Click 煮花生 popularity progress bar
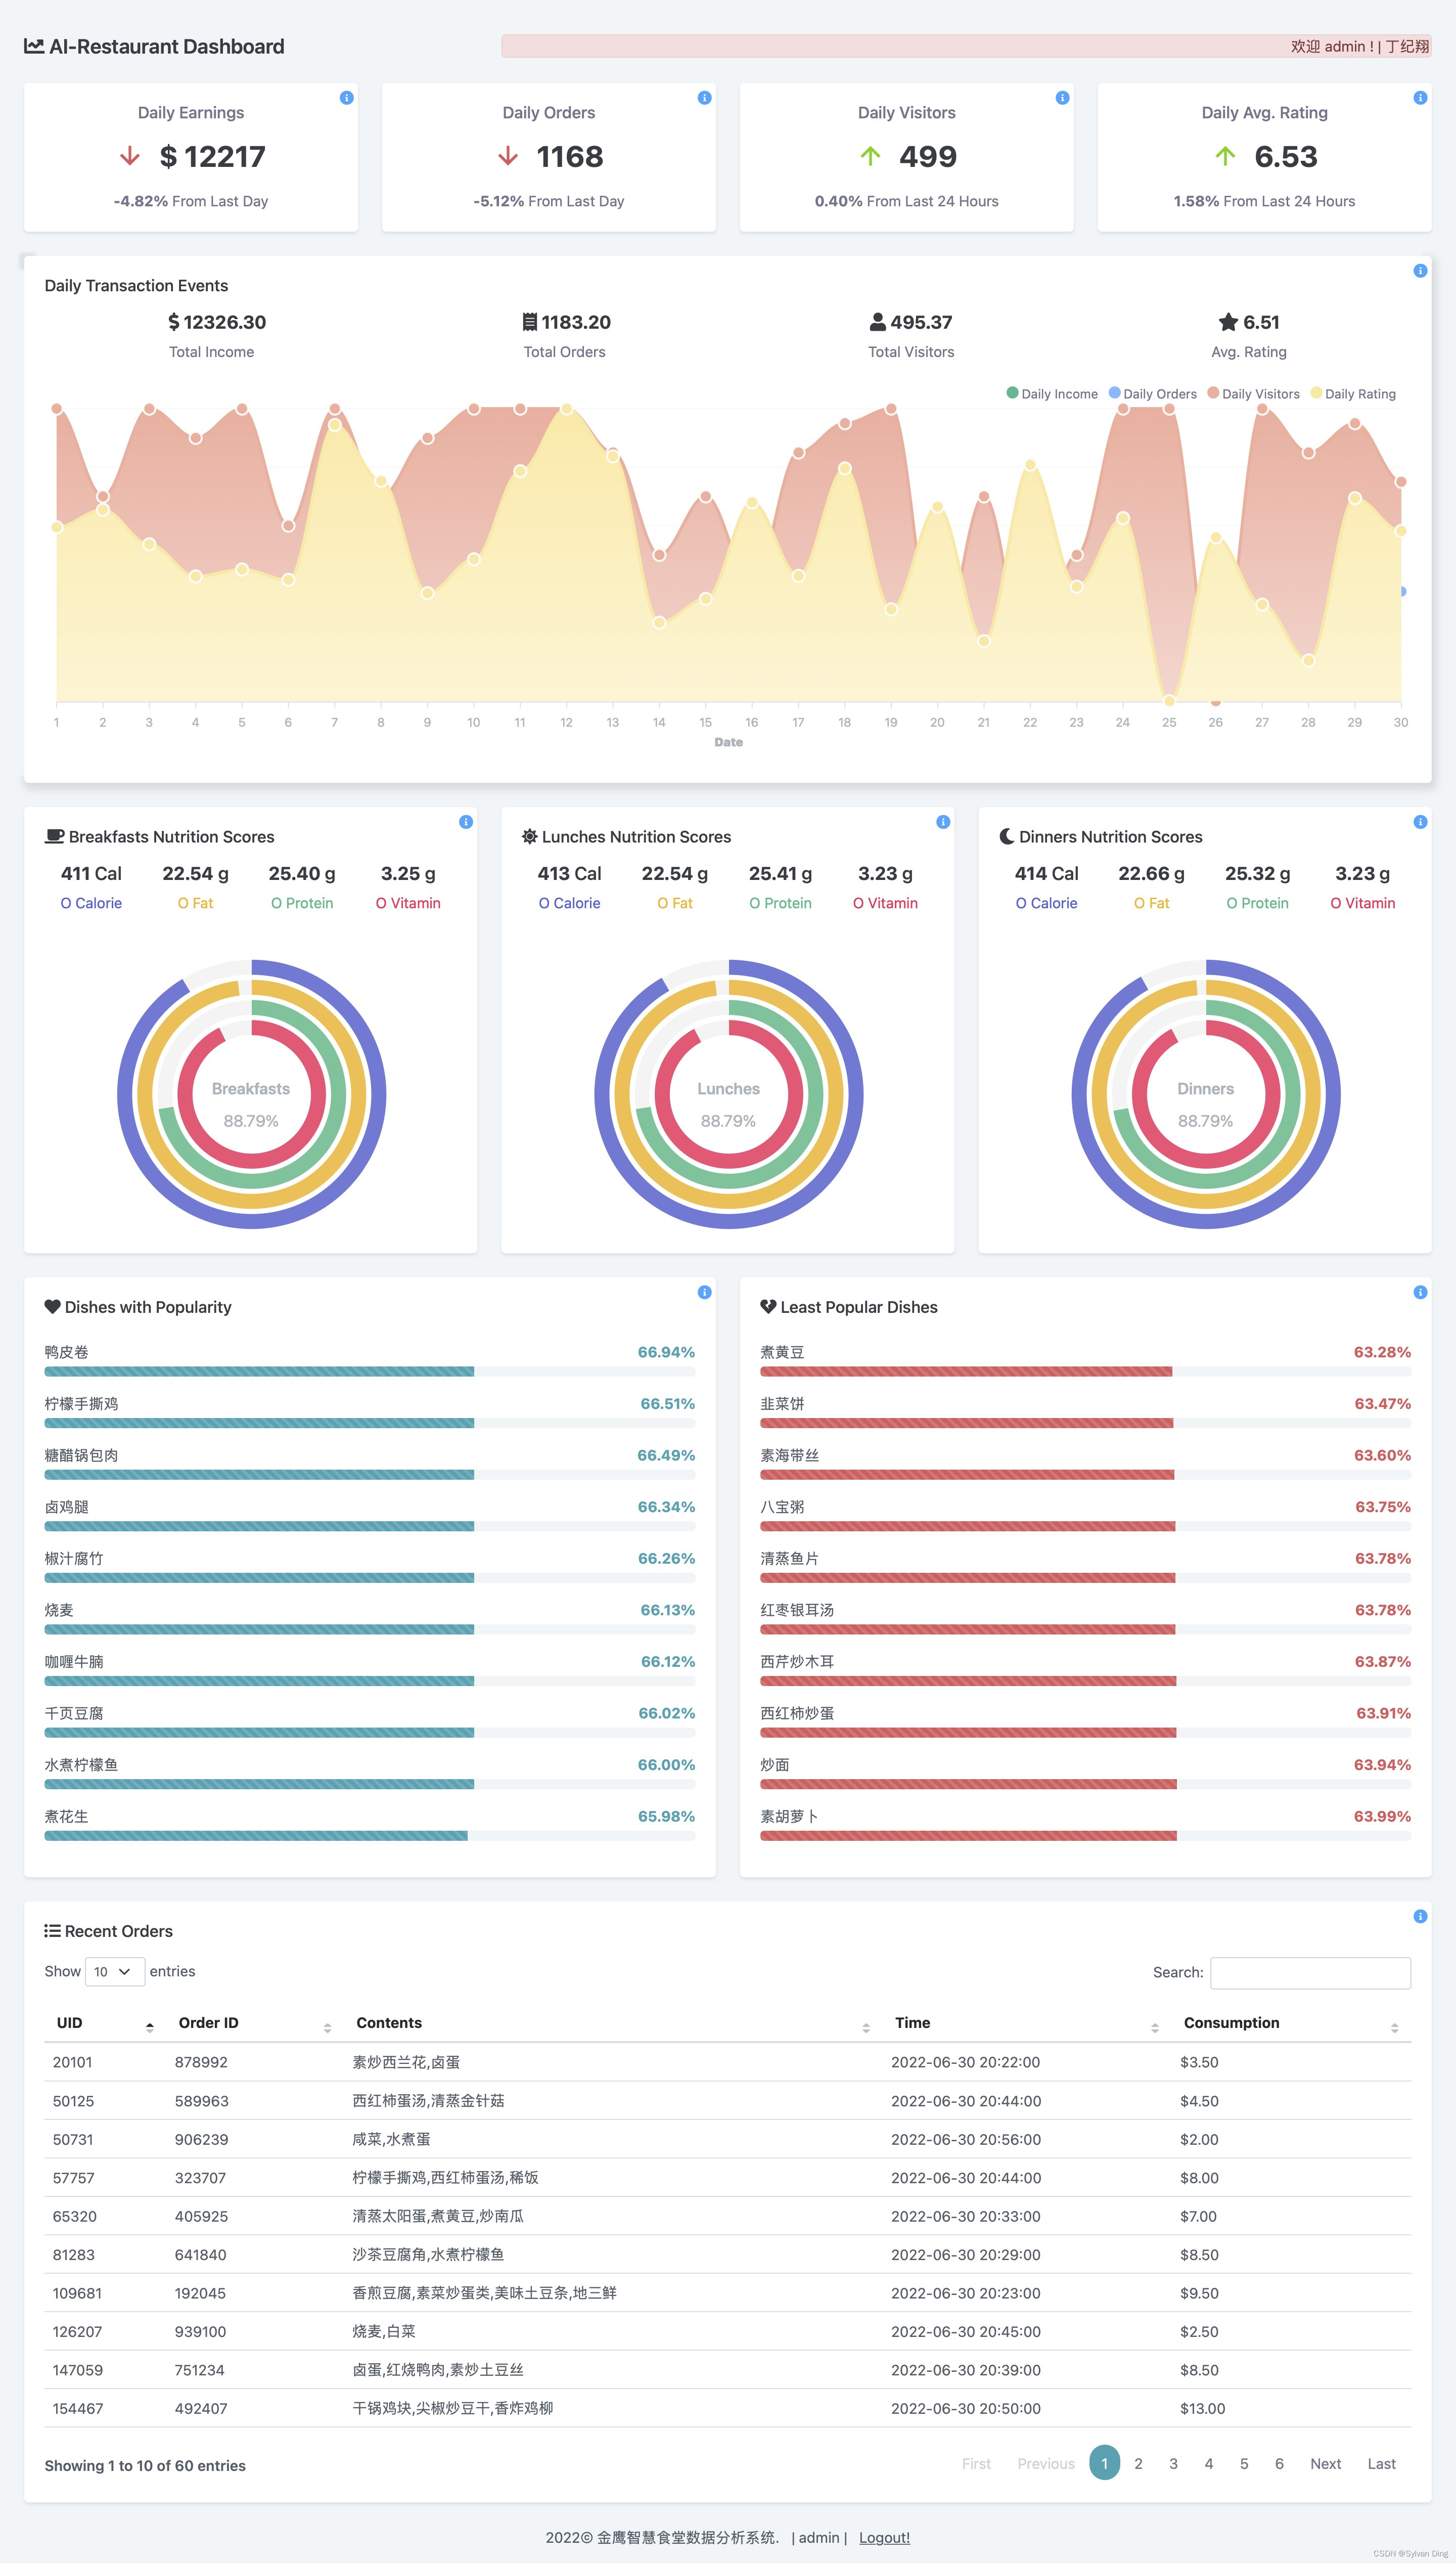Screen dimensions: 1456x2563 point(369,1836)
